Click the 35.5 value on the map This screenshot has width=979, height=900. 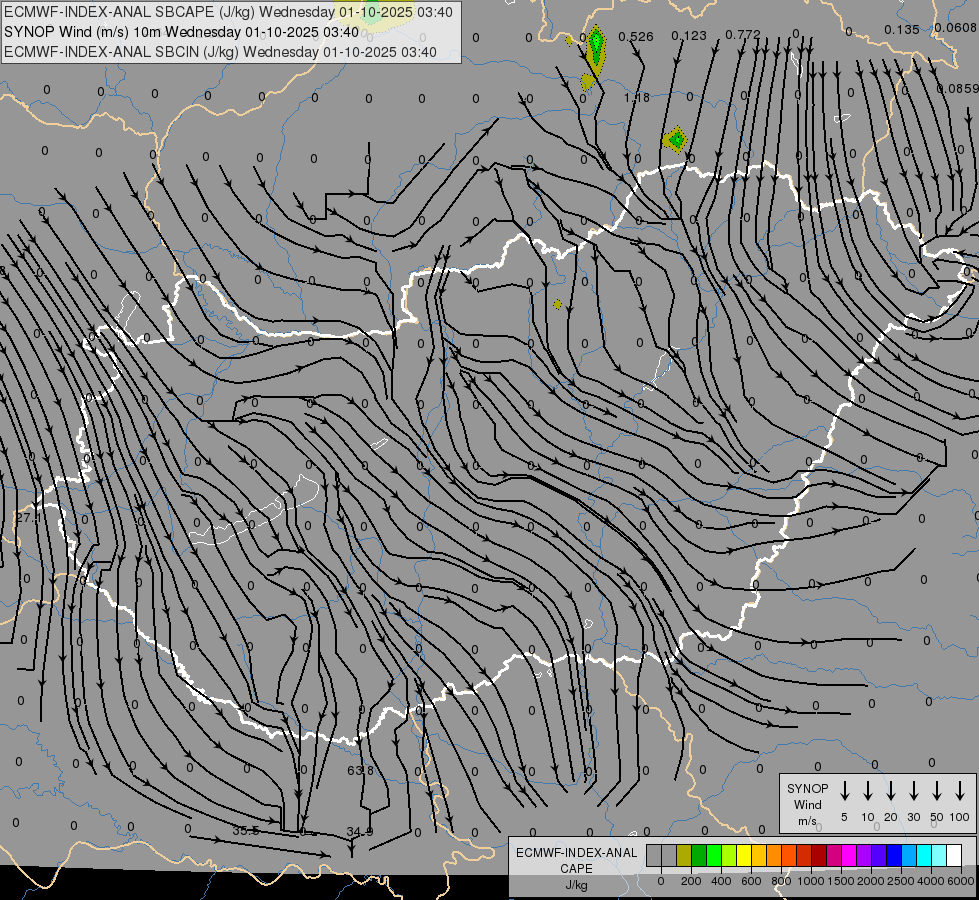245,831
